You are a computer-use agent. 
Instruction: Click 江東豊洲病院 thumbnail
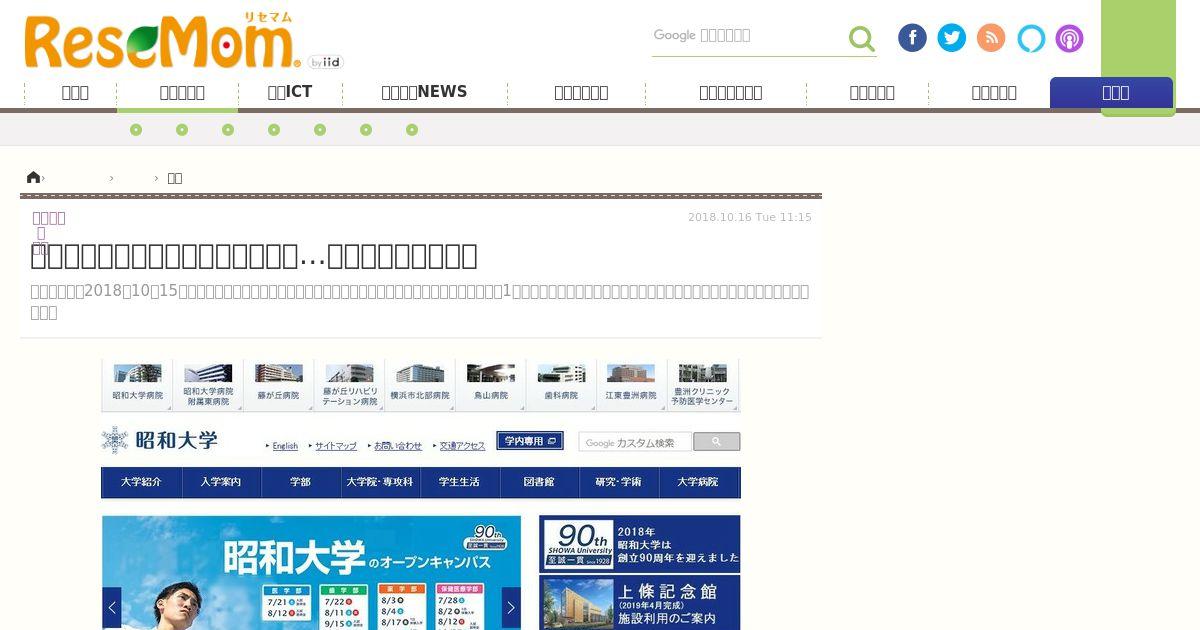tap(631, 385)
